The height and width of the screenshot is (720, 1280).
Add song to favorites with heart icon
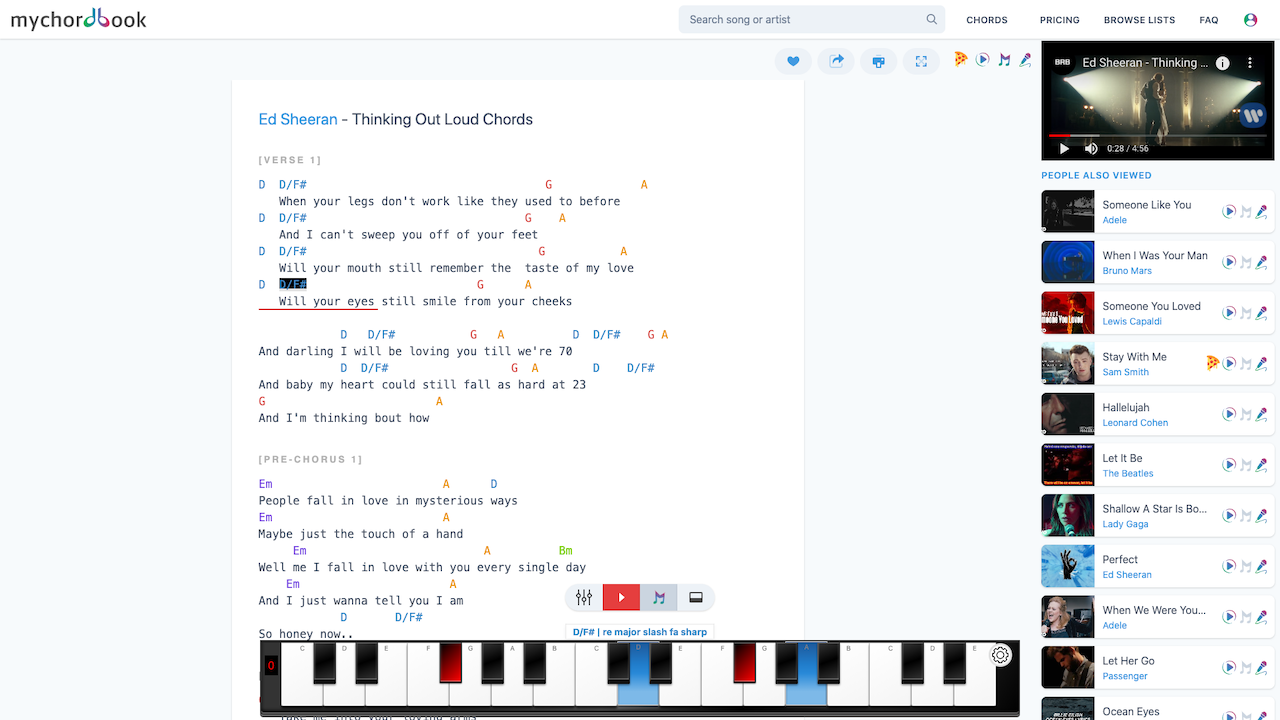793,61
